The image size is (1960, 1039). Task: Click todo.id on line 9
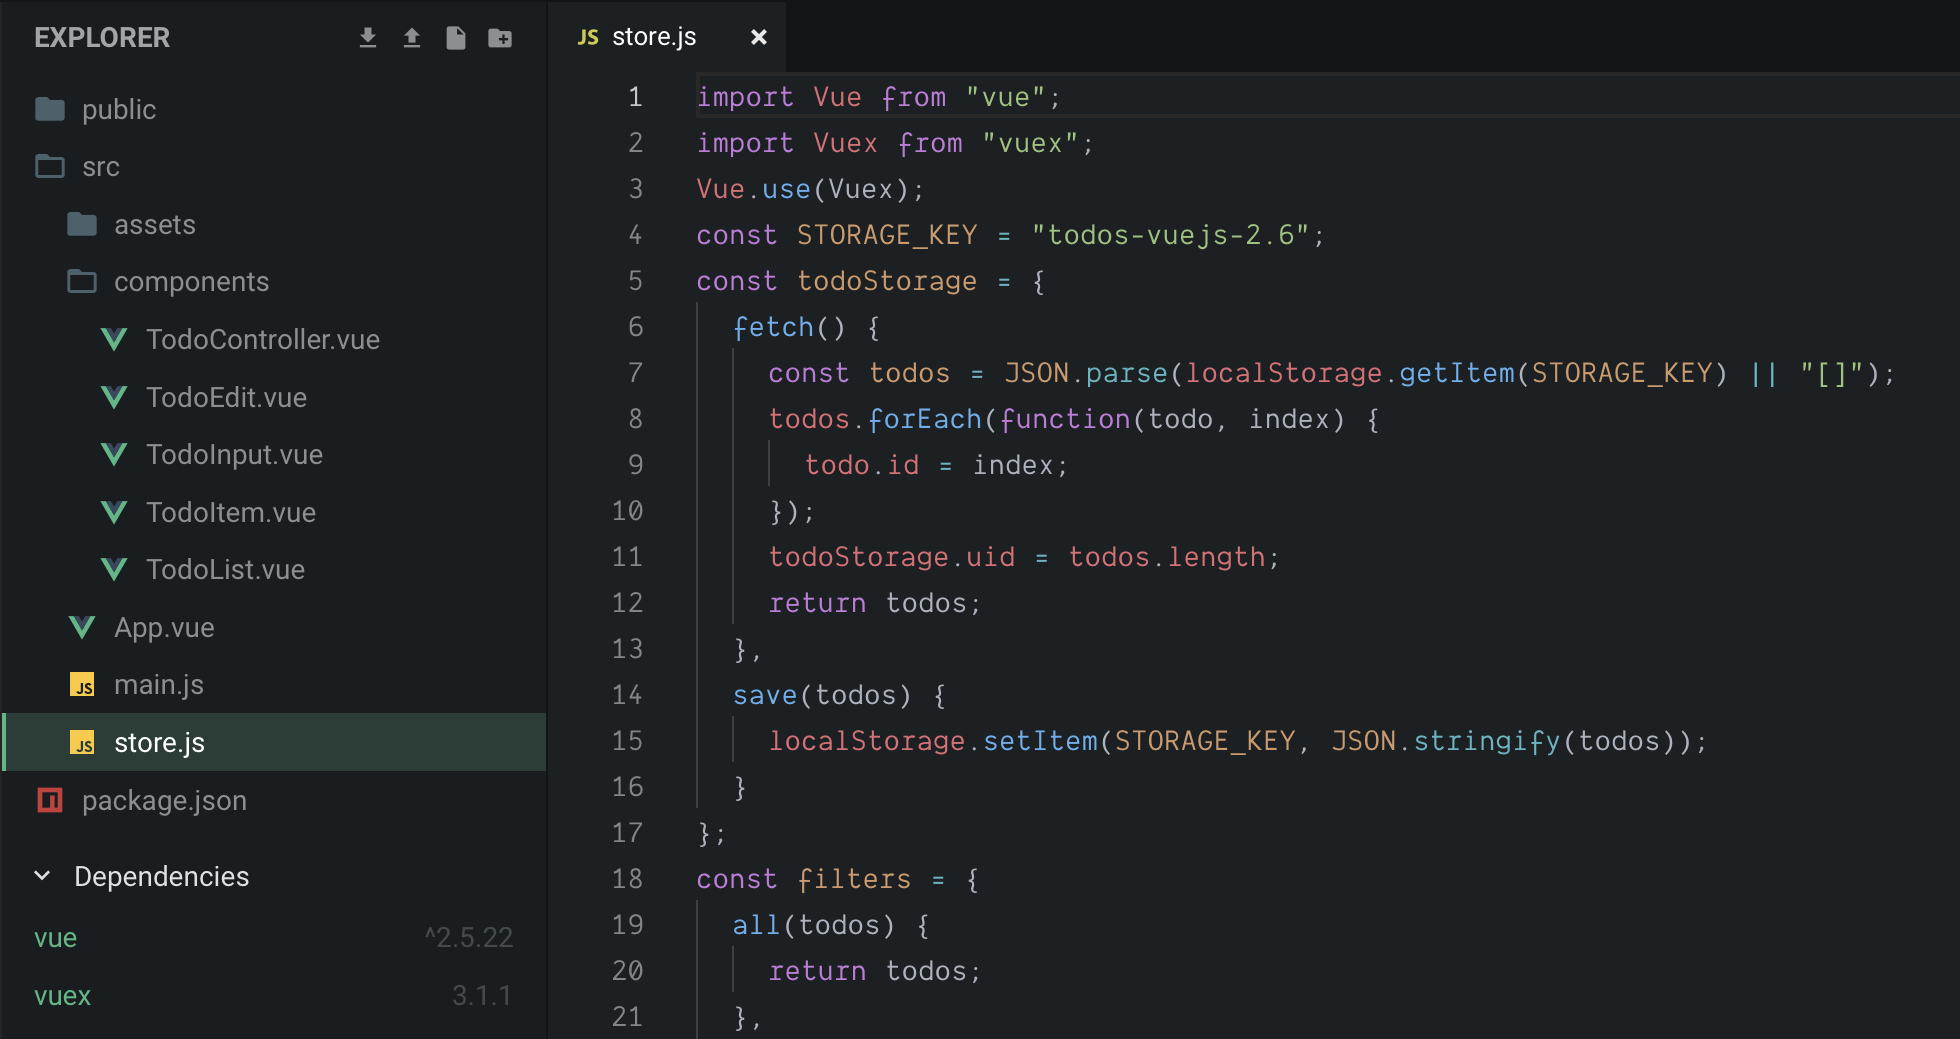coord(862,465)
